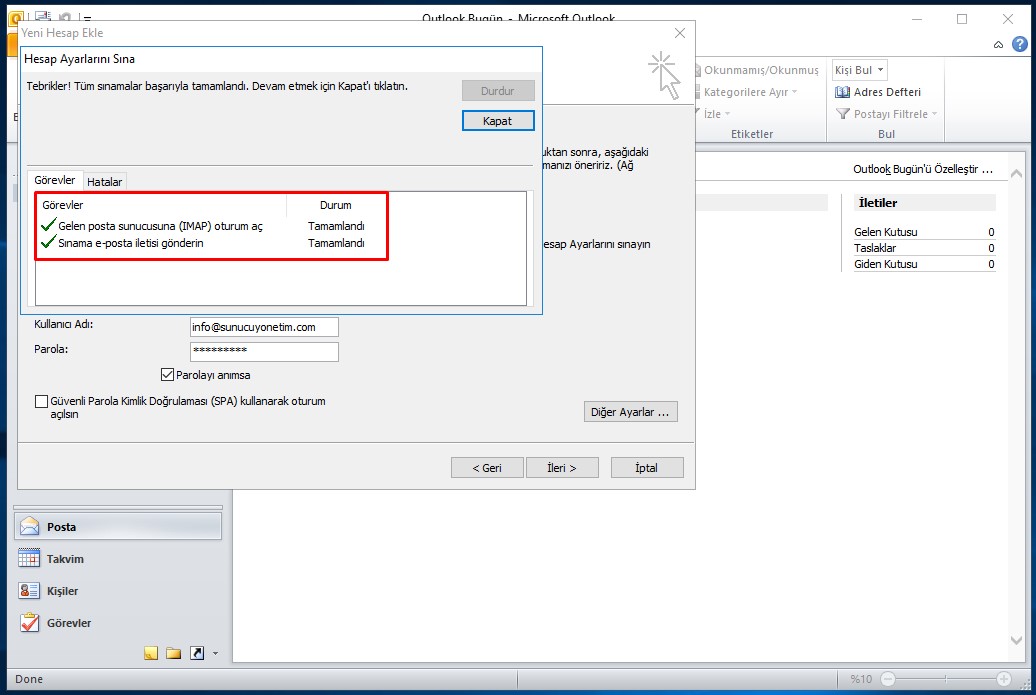Click the Parola password field
The image size is (1036, 695).
(x=264, y=351)
